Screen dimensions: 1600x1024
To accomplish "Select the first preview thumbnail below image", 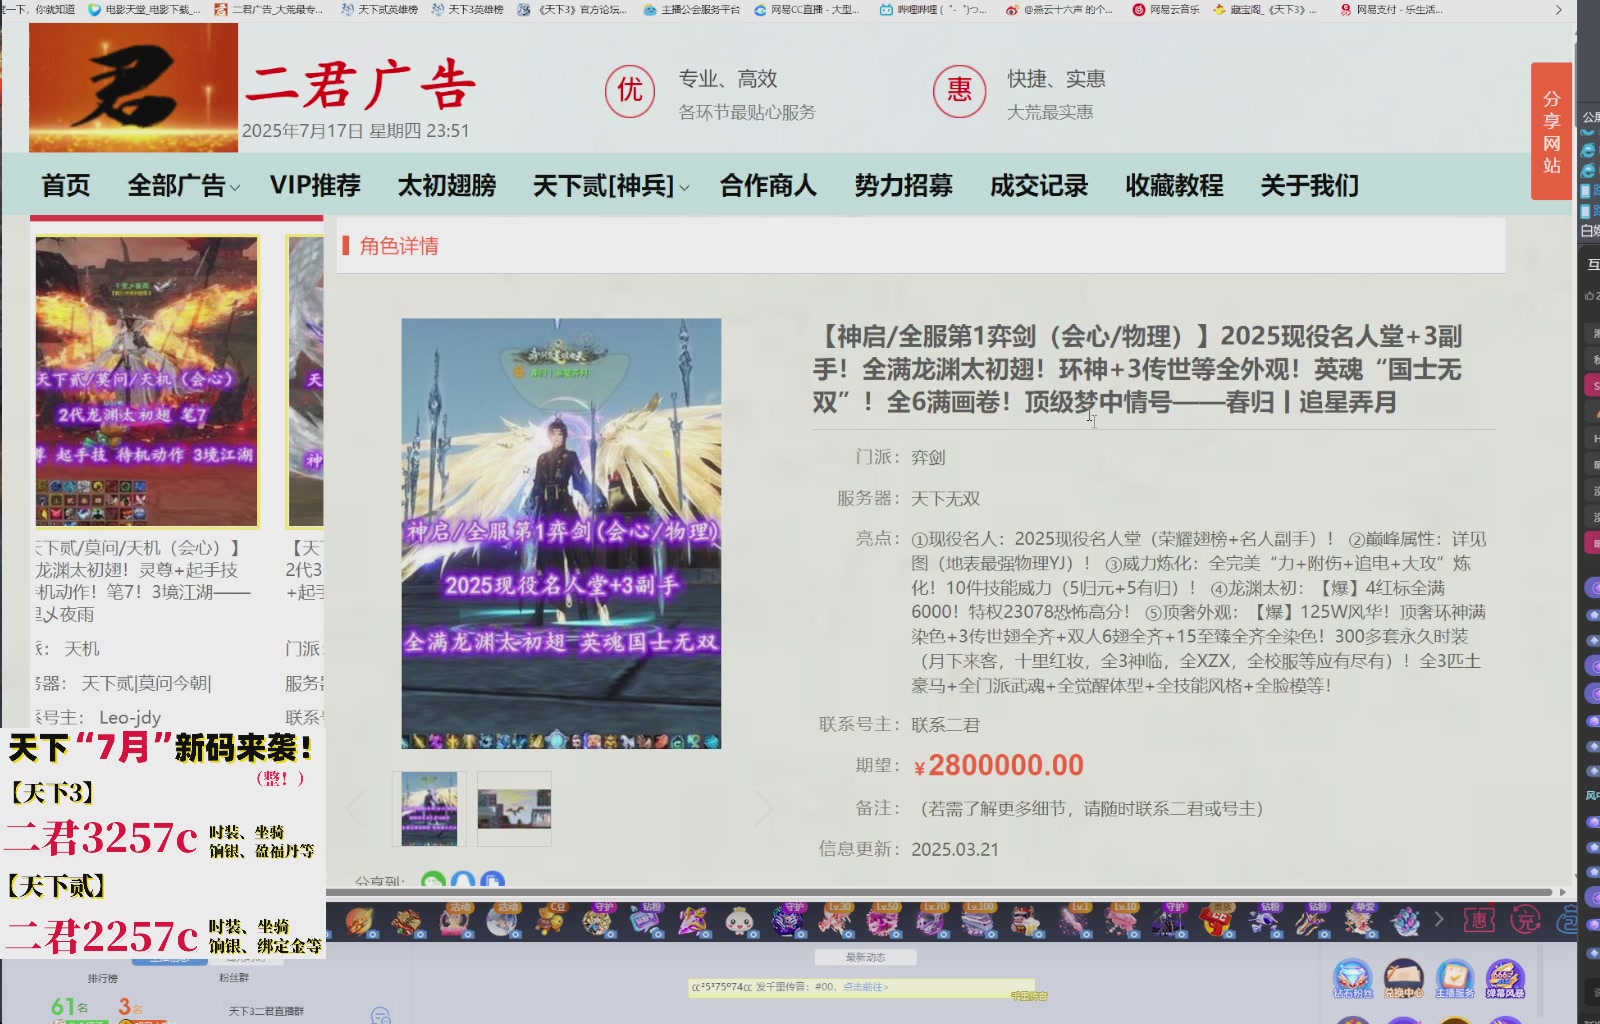I will (429, 809).
